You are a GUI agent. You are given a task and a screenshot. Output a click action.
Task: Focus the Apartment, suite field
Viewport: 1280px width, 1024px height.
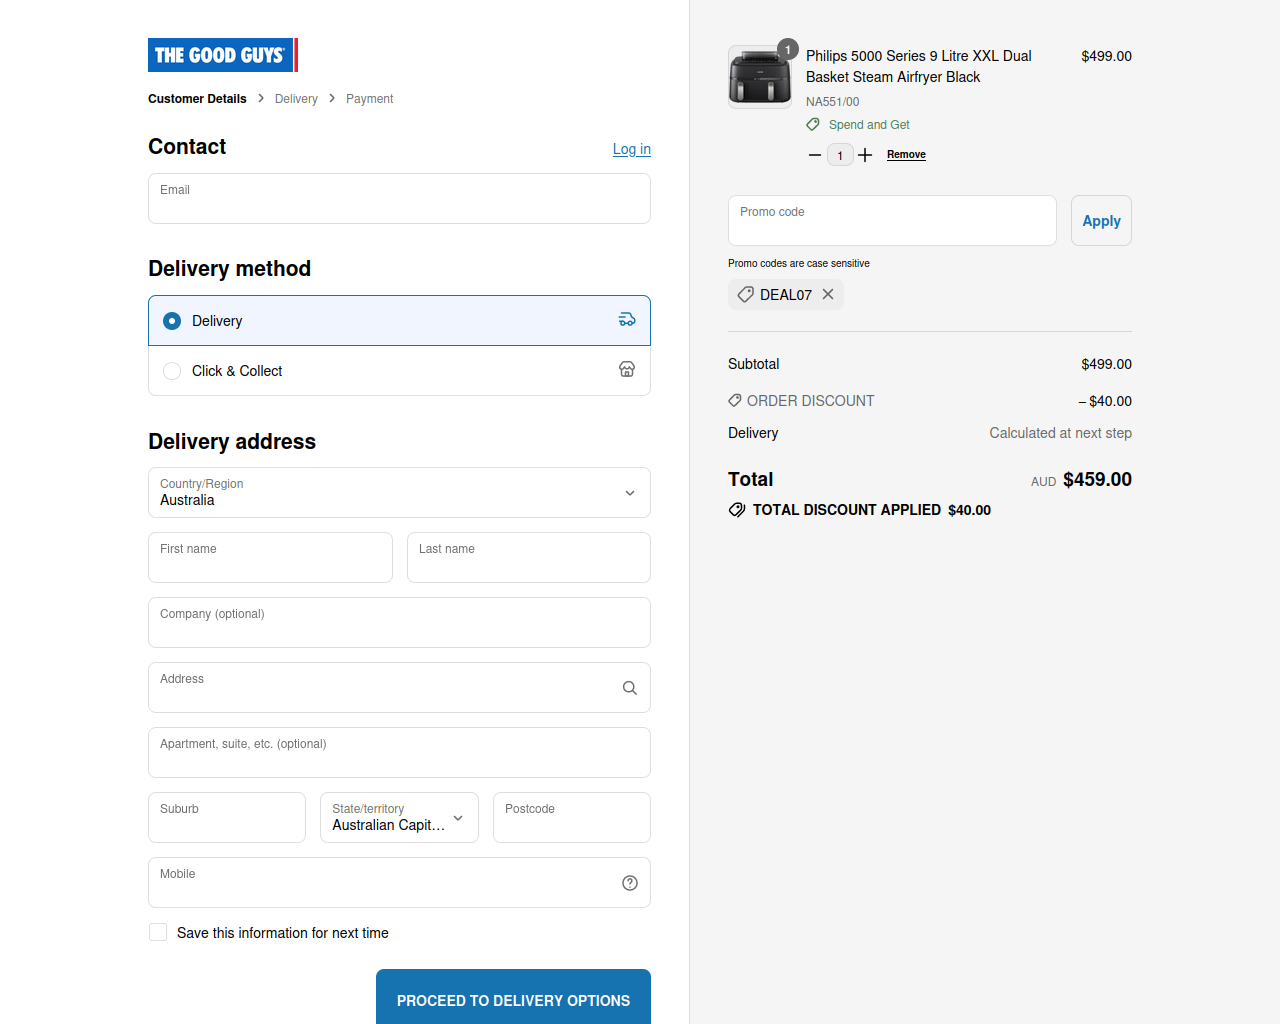pos(399,753)
